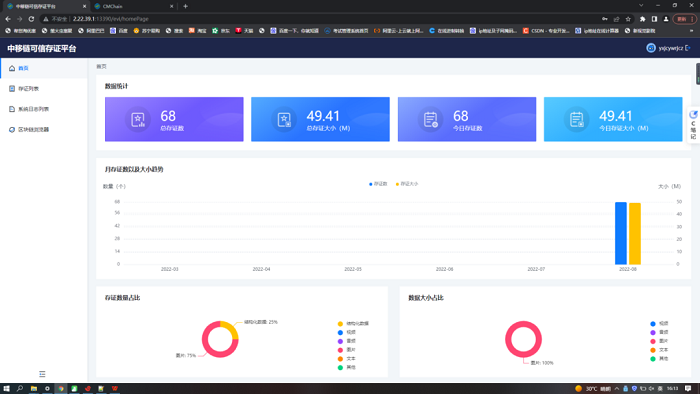Screen dimensions: 700x394
Task: Show hidden system tray icons chevron
Action: point(617,389)
